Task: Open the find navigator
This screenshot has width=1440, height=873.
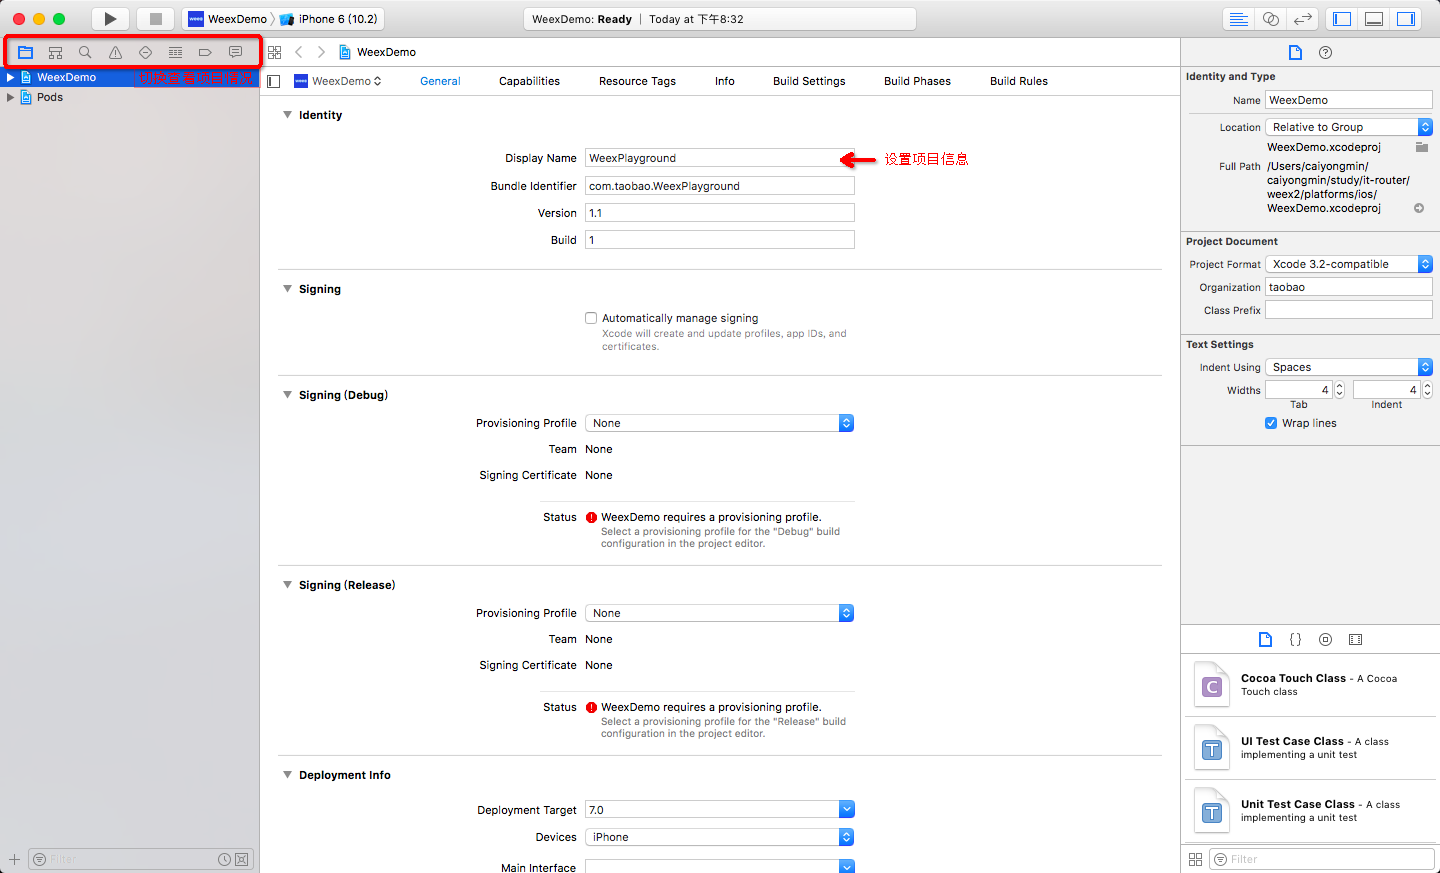Action: [85, 52]
